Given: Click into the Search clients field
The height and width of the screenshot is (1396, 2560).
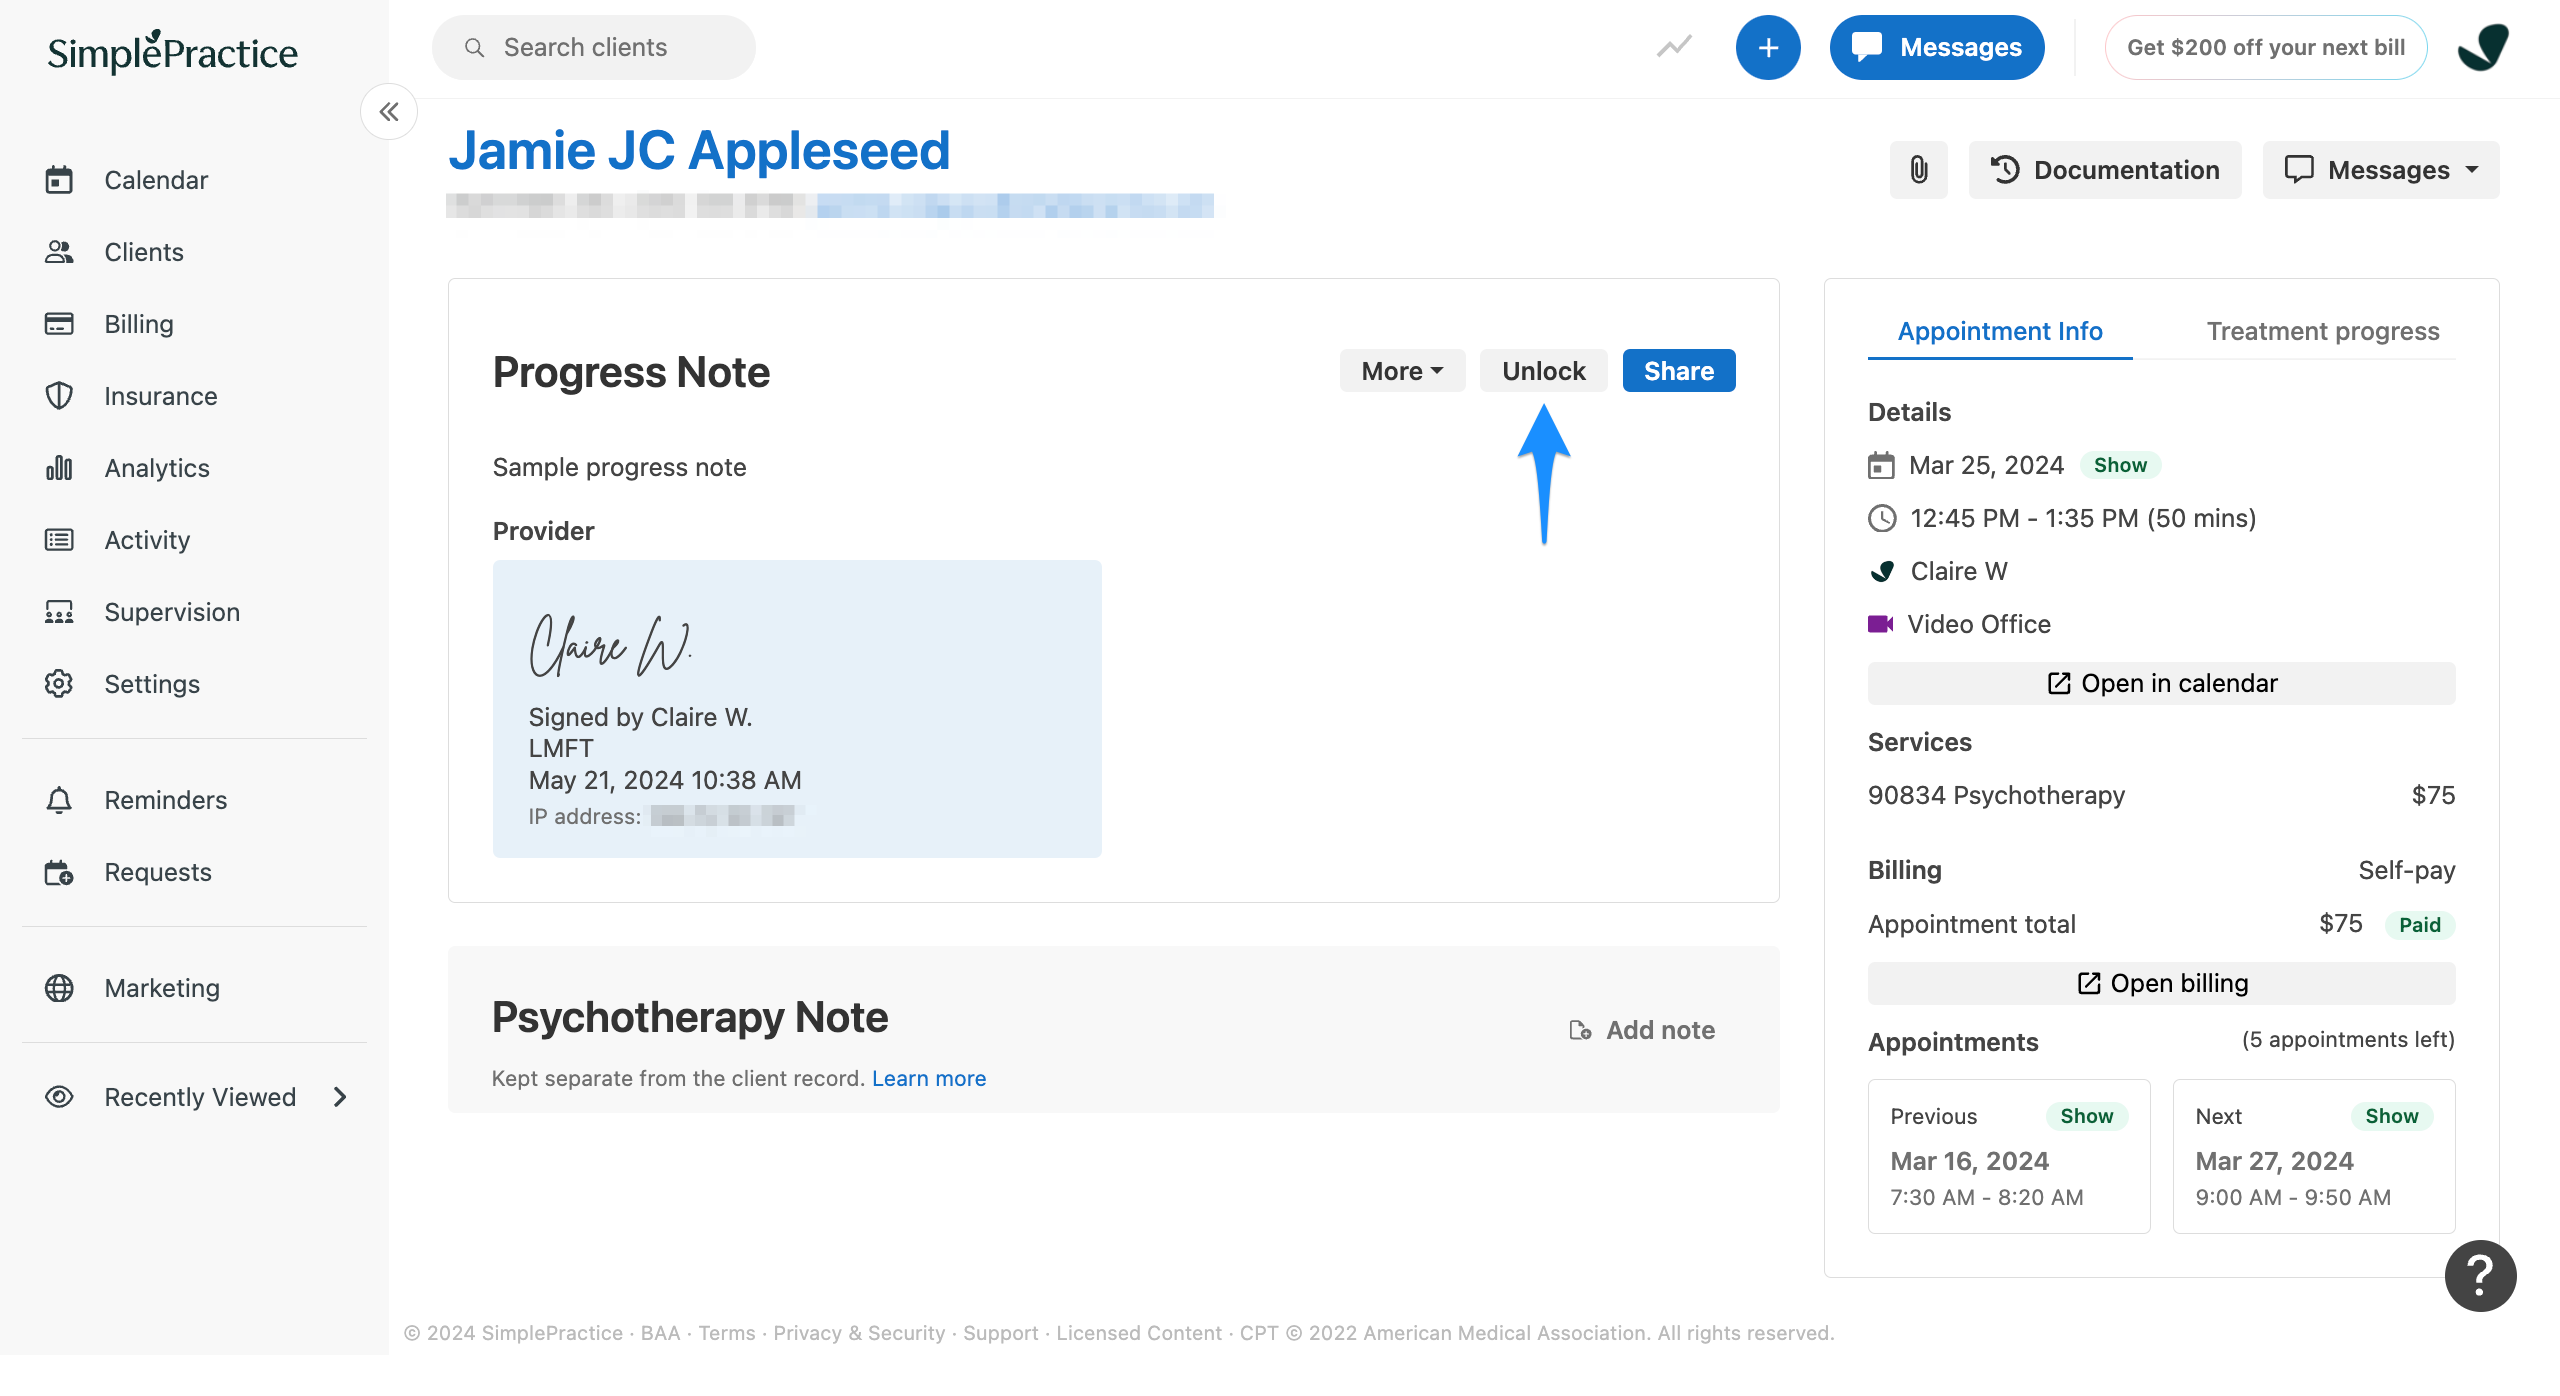Looking at the screenshot, I should (594, 47).
